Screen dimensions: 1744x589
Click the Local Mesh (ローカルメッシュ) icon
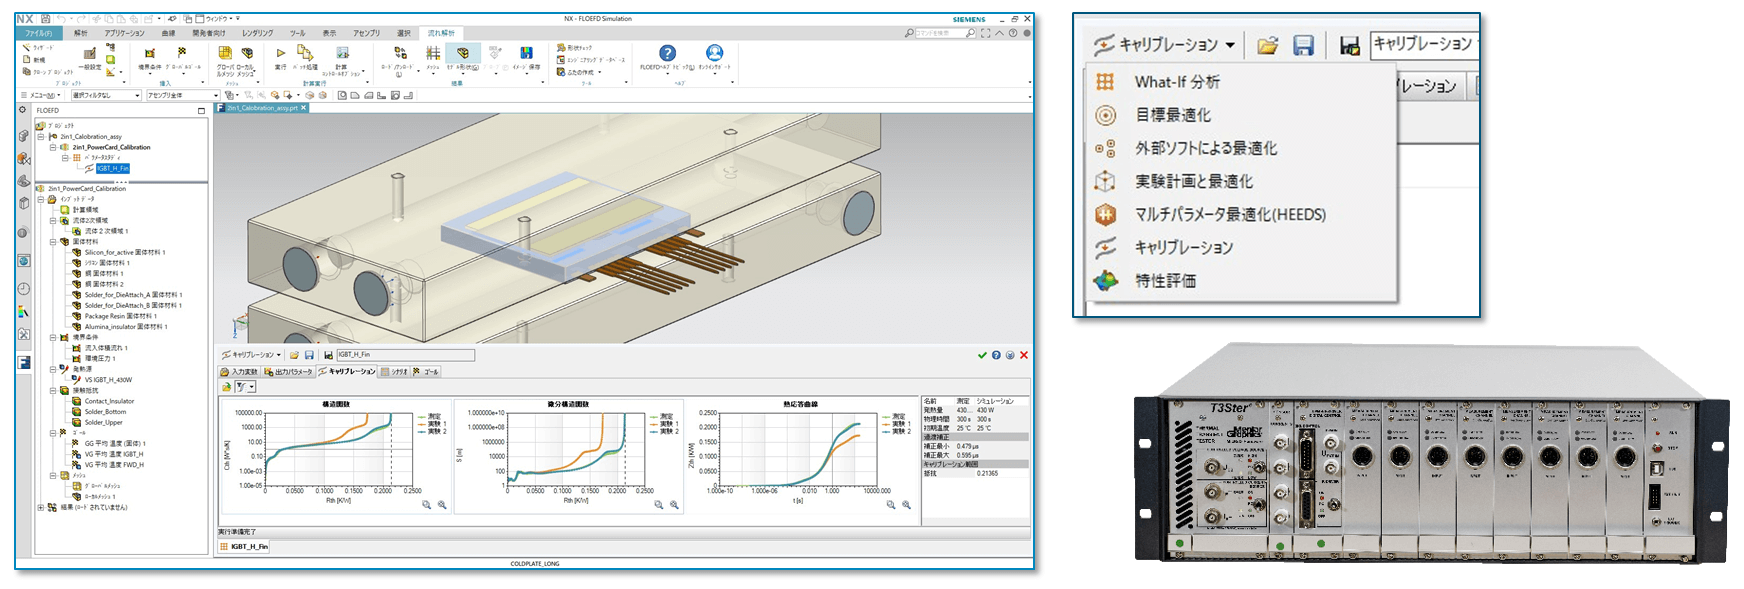247,53
